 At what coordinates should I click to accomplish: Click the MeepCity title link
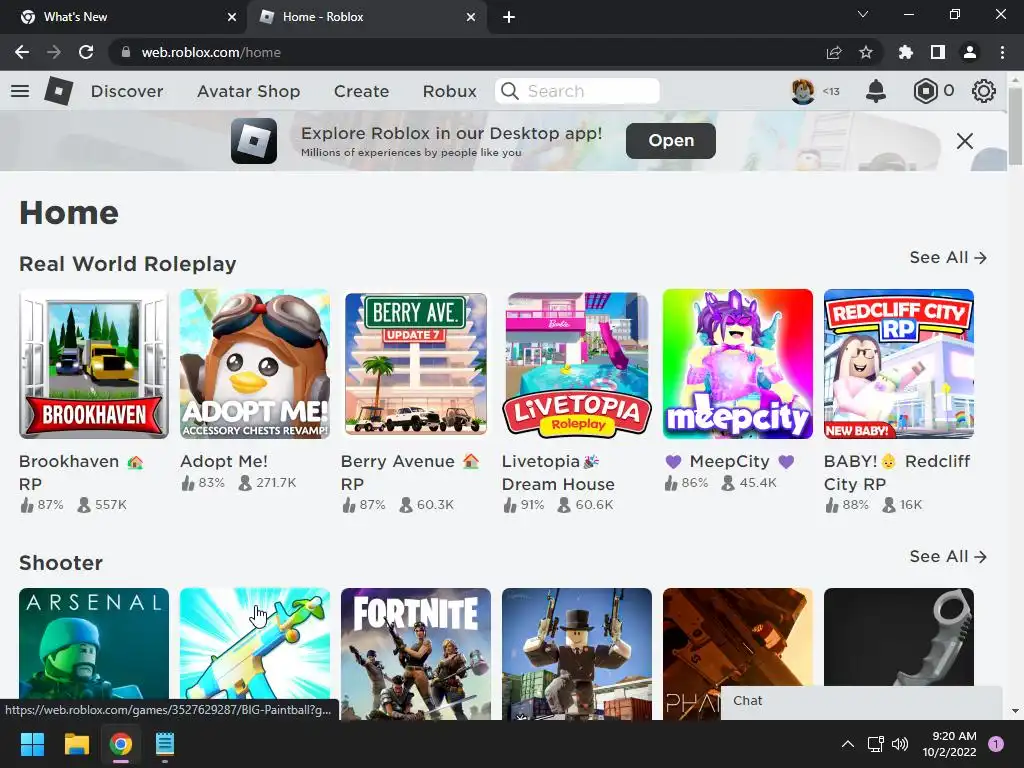point(729,461)
